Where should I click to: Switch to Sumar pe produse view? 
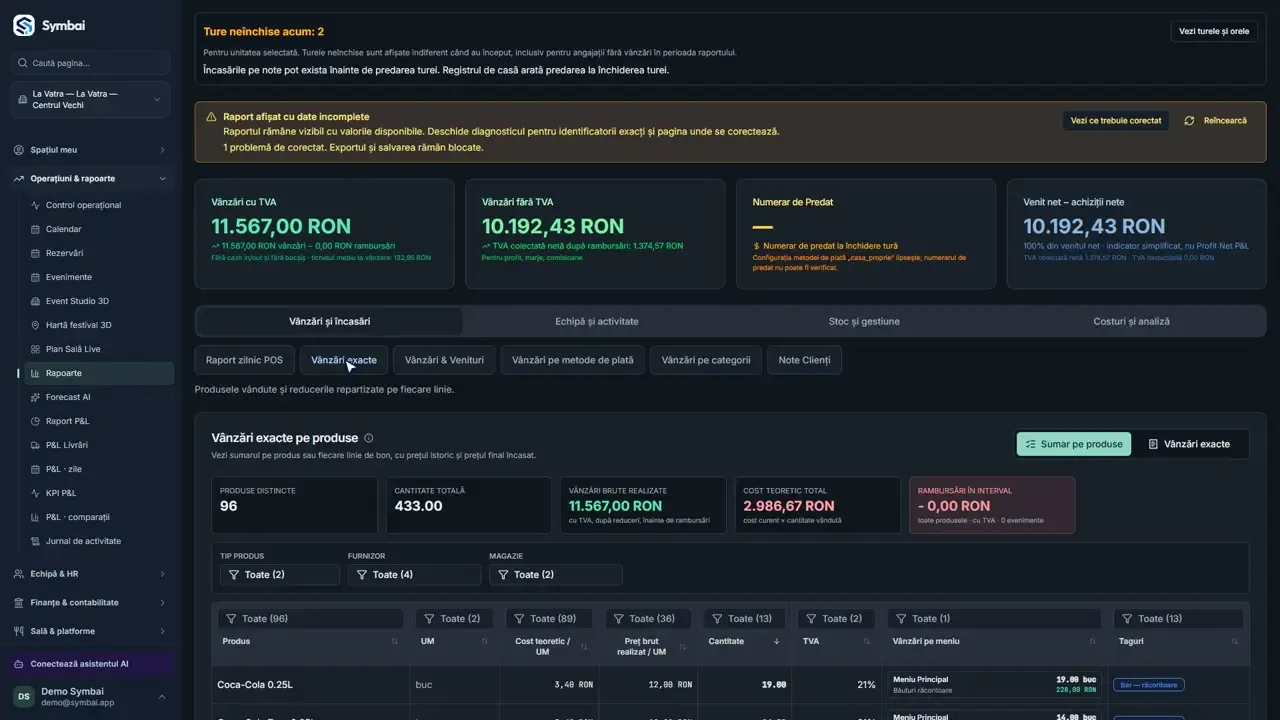1074,444
